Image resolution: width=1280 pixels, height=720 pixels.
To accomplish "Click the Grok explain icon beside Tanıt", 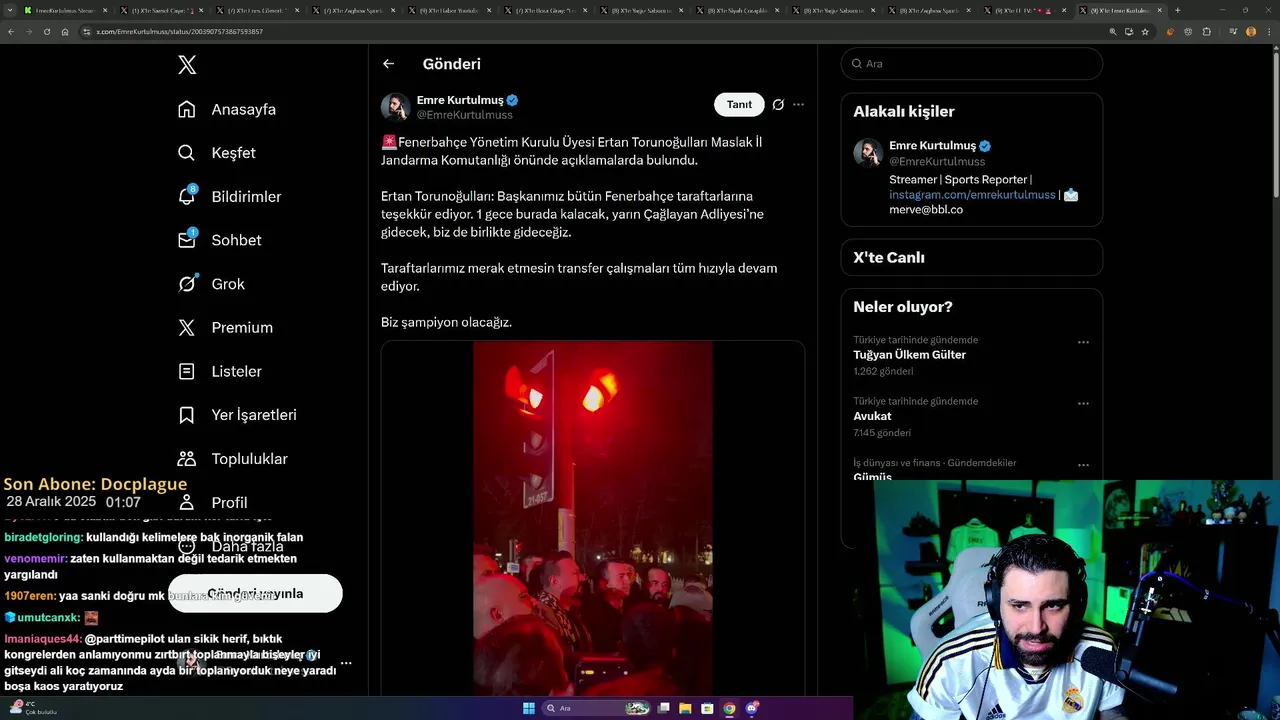I will [778, 104].
